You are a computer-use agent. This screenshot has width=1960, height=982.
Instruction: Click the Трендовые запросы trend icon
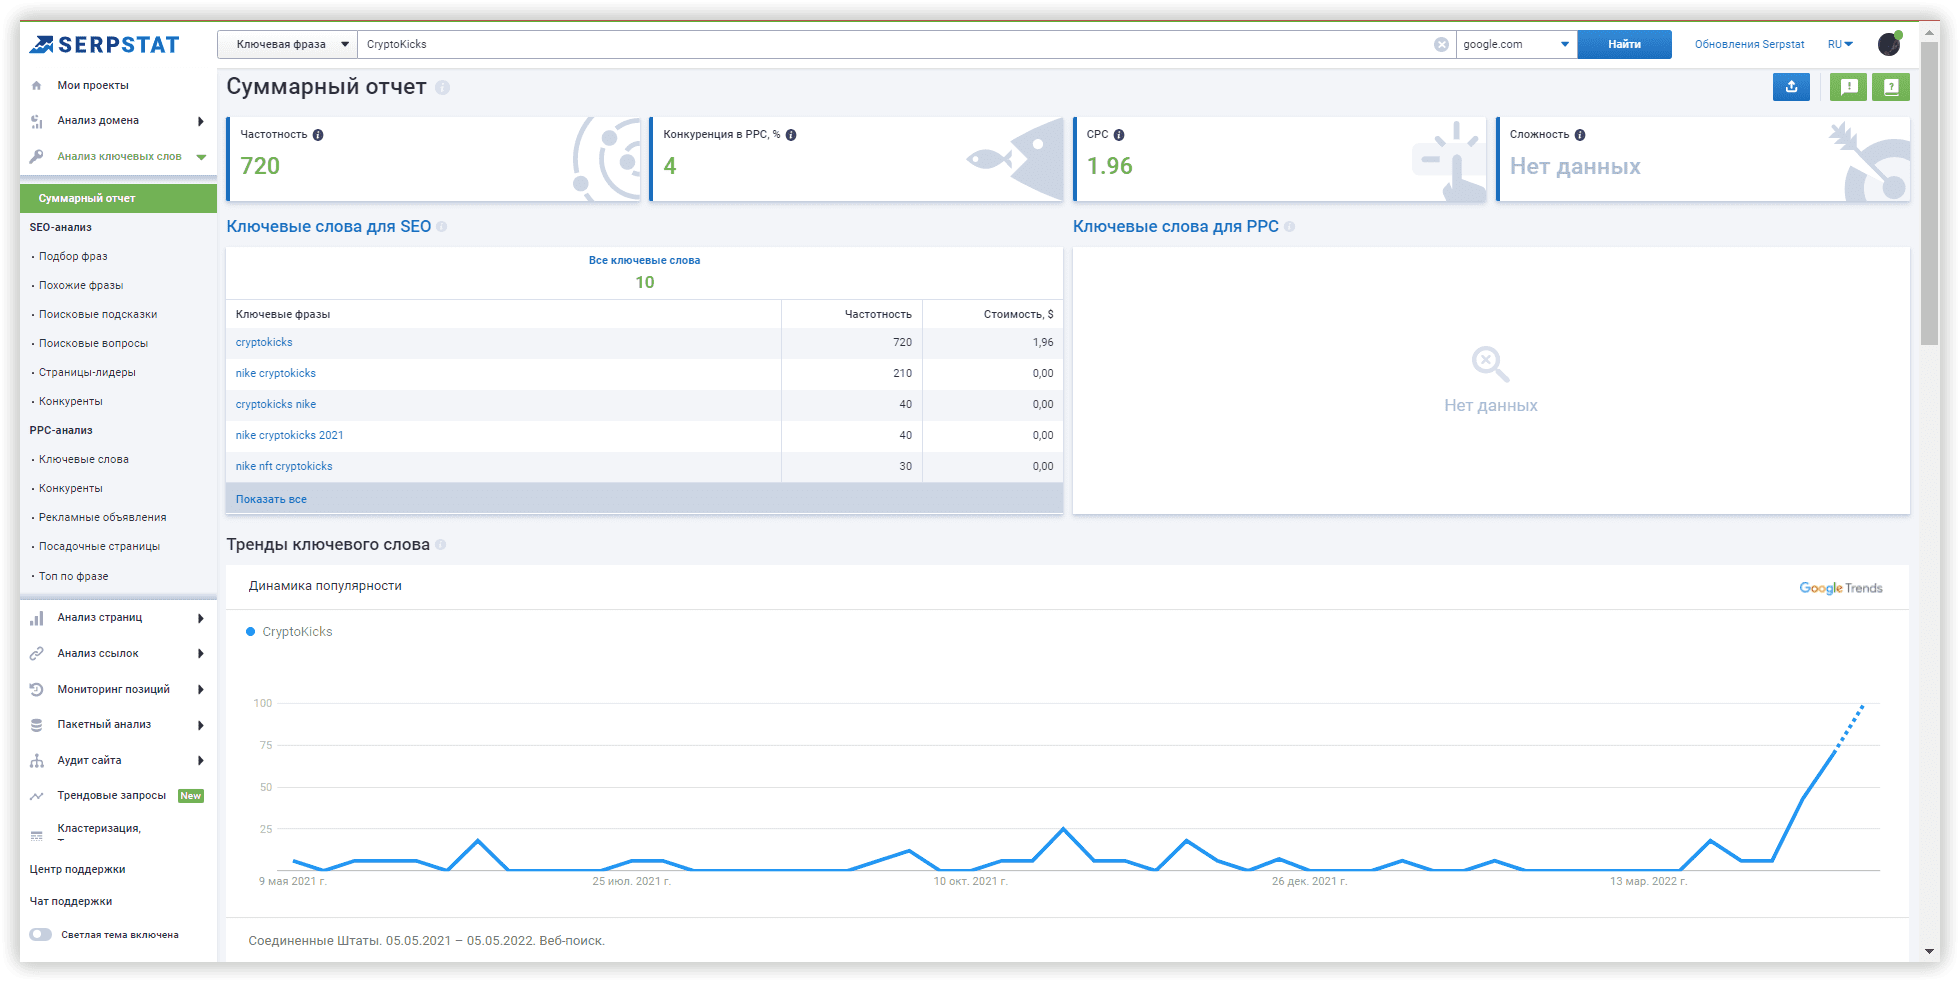[x=37, y=796]
